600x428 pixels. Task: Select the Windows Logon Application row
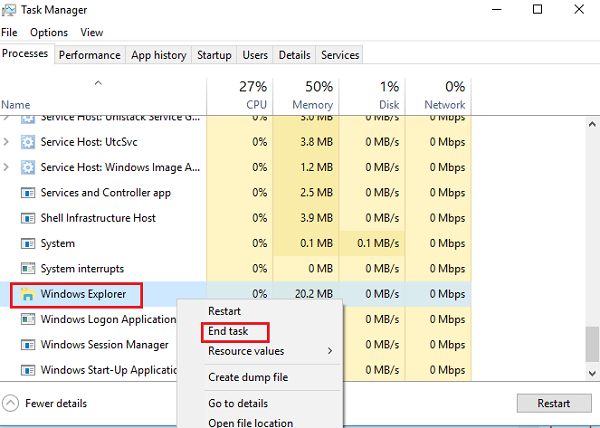pos(235,319)
